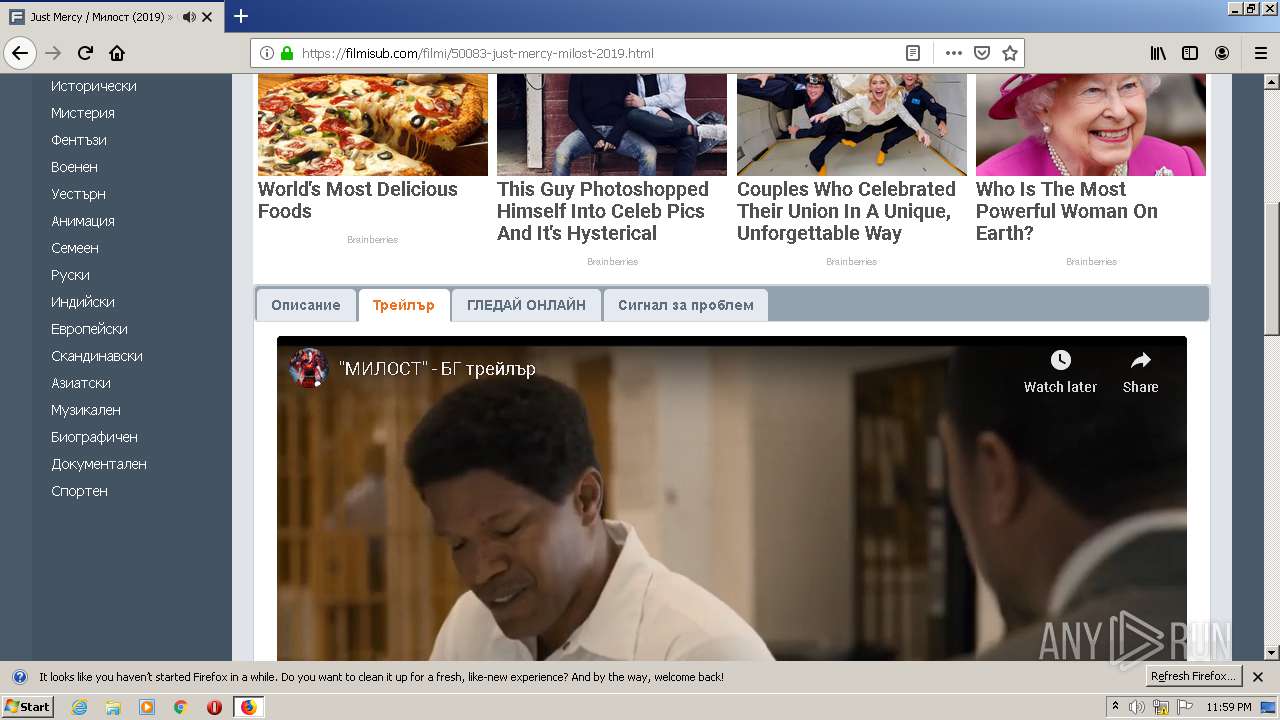Select the Азиатски category
1280x720 pixels.
coord(81,383)
